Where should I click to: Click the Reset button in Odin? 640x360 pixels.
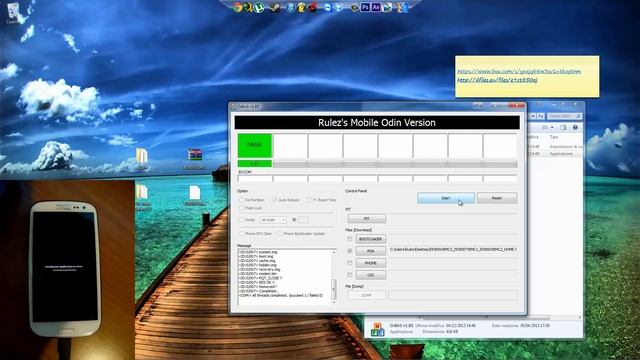tap(497, 198)
